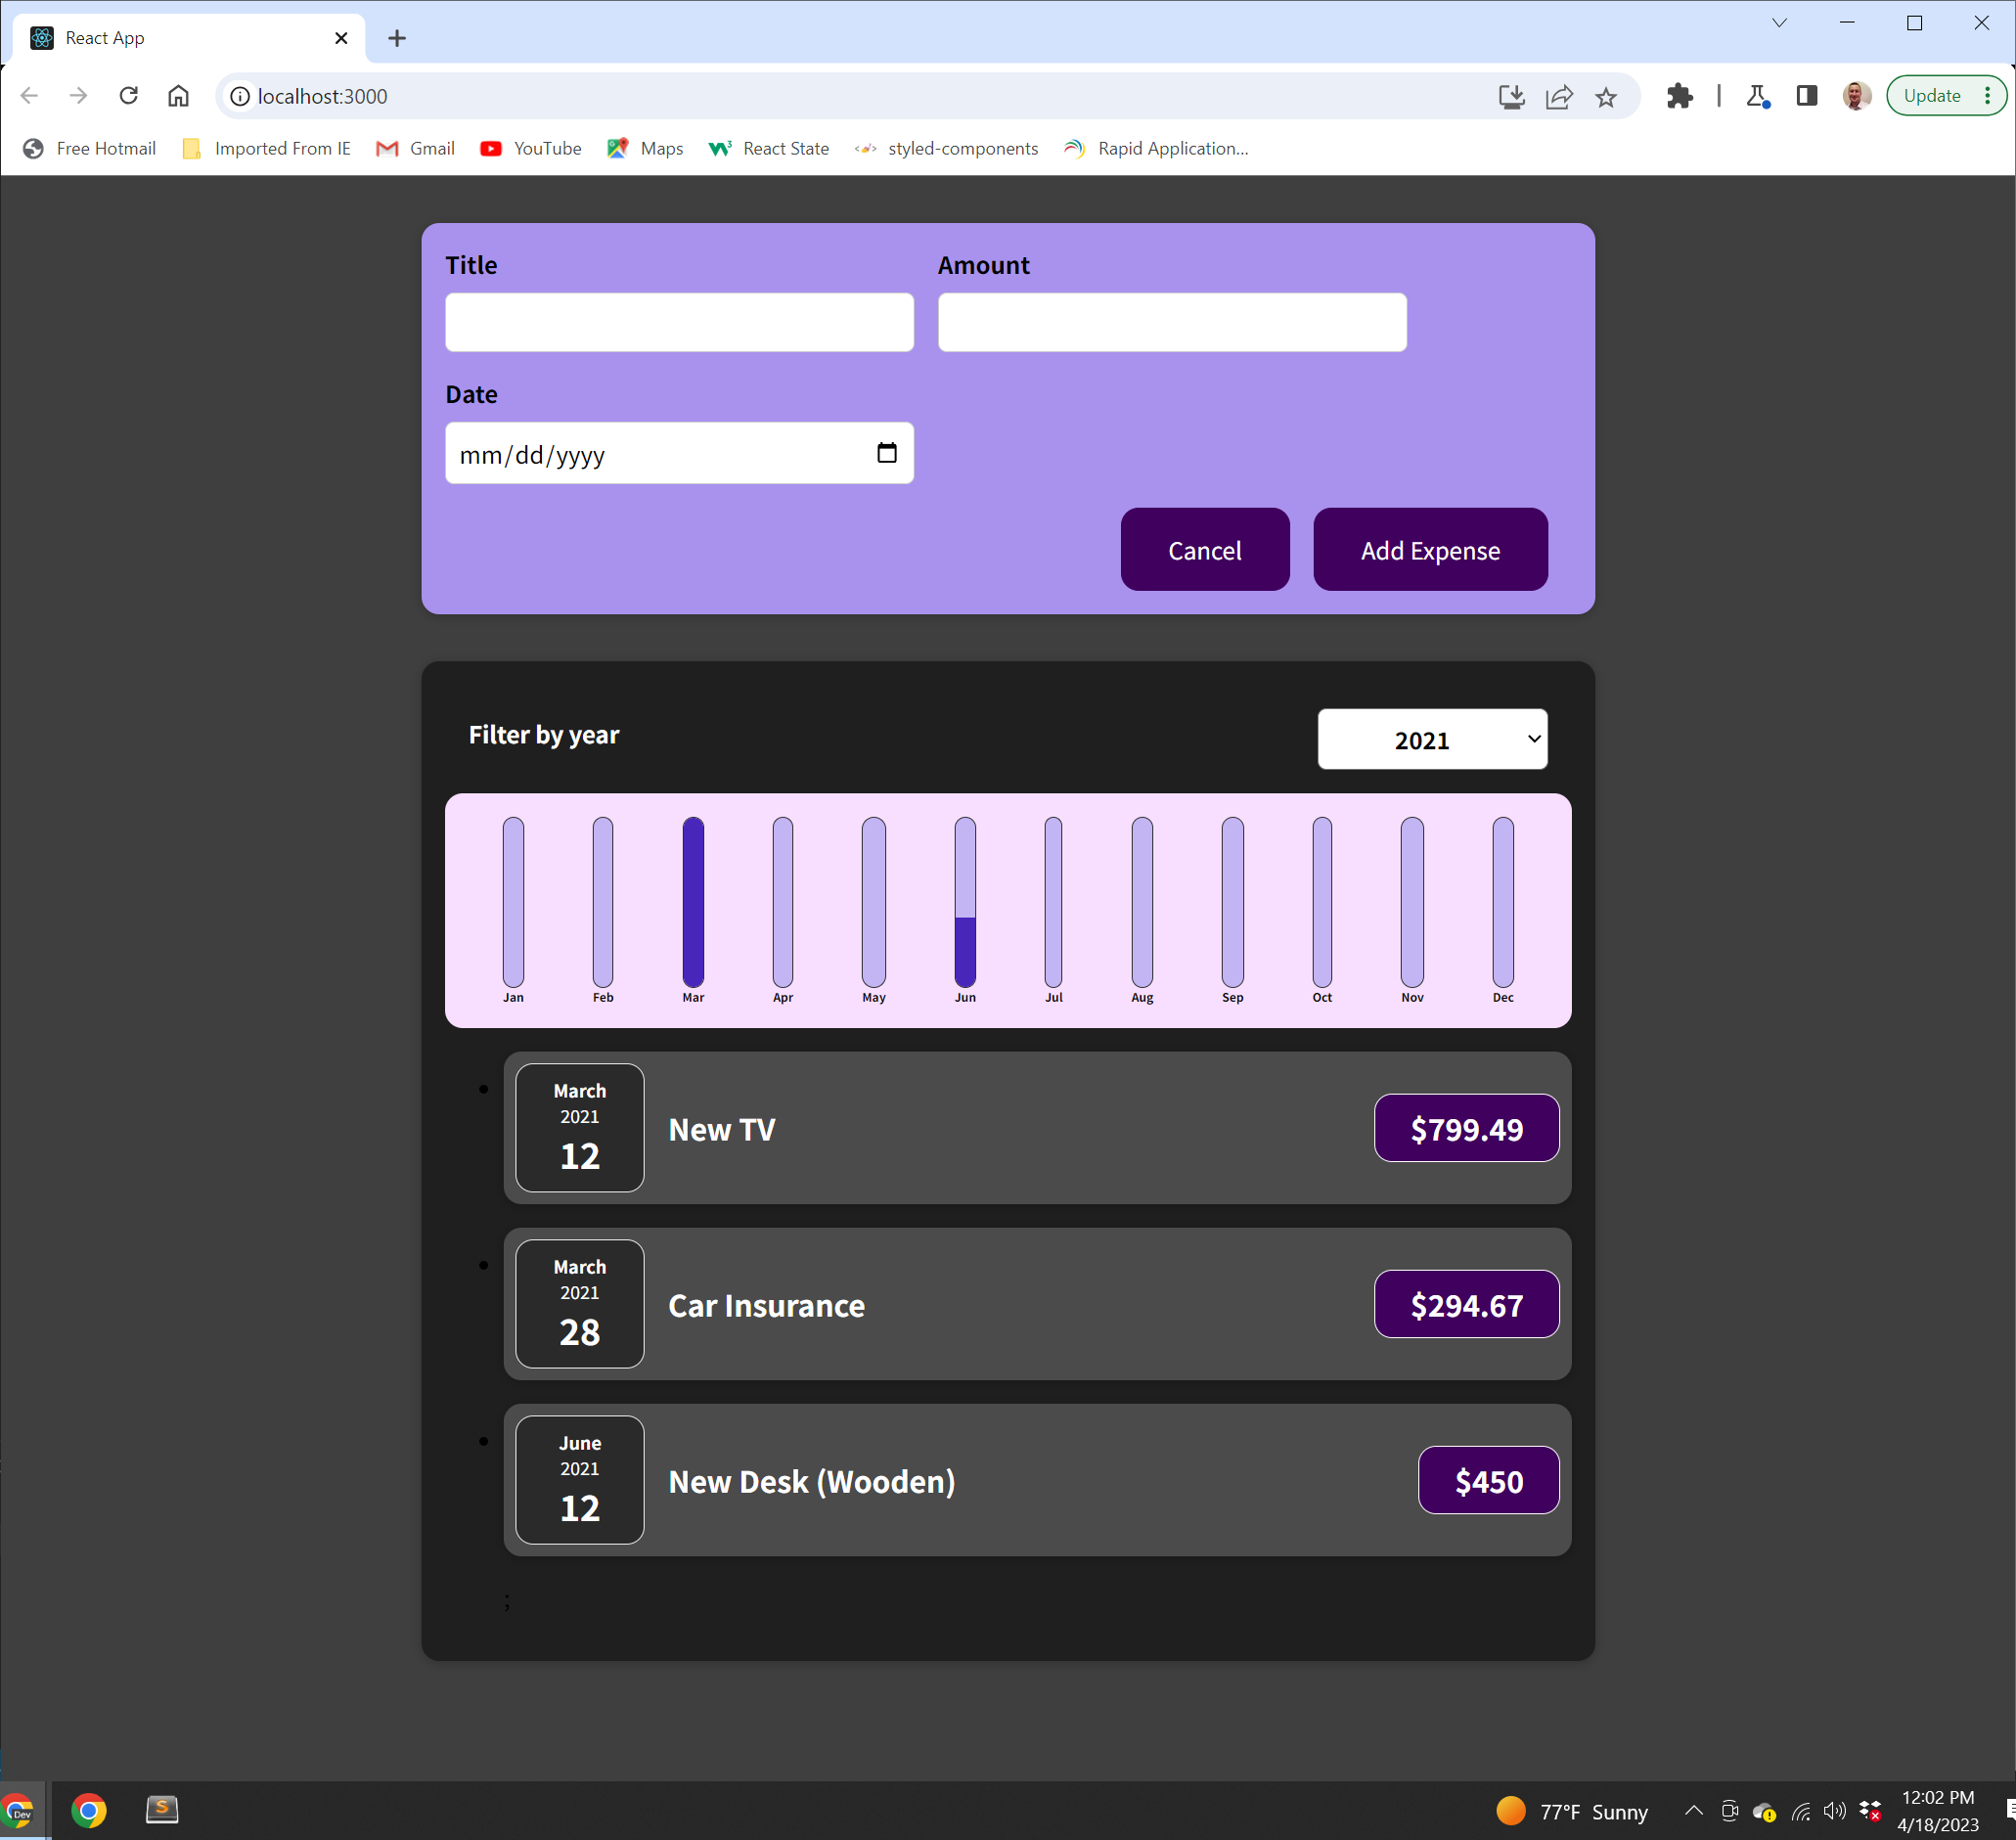The height and width of the screenshot is (1840, 2016).
Task: Click the share page icon
Action: 1559,96
